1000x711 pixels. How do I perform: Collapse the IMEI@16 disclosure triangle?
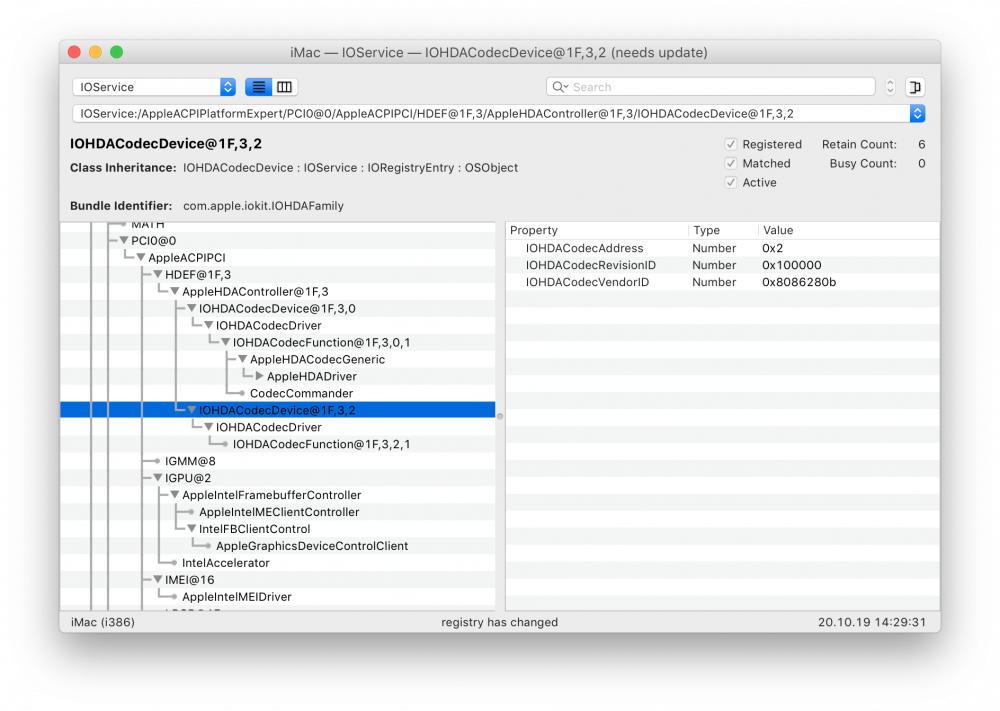point(158,579)
